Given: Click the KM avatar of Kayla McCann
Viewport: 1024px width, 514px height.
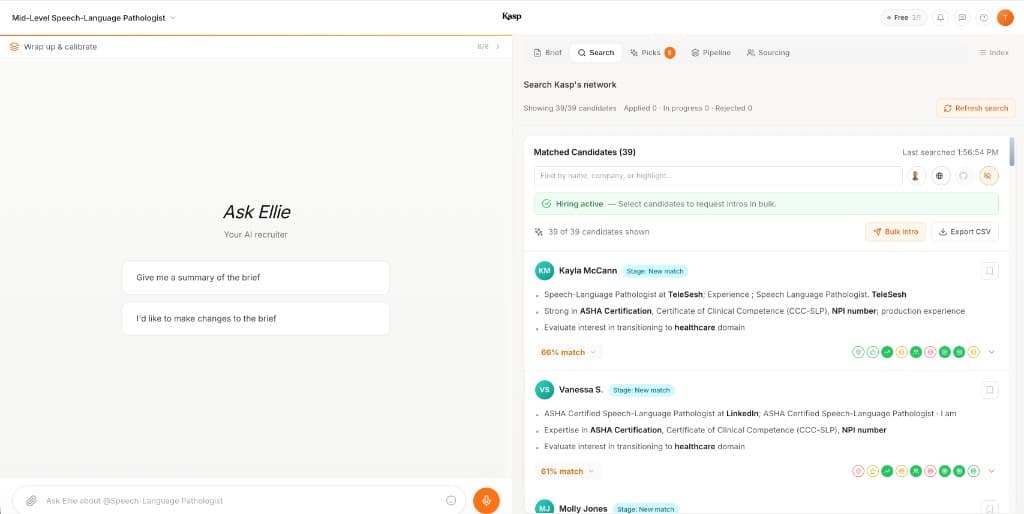Looking at the screenshot, I should click(x=544, y=271).
